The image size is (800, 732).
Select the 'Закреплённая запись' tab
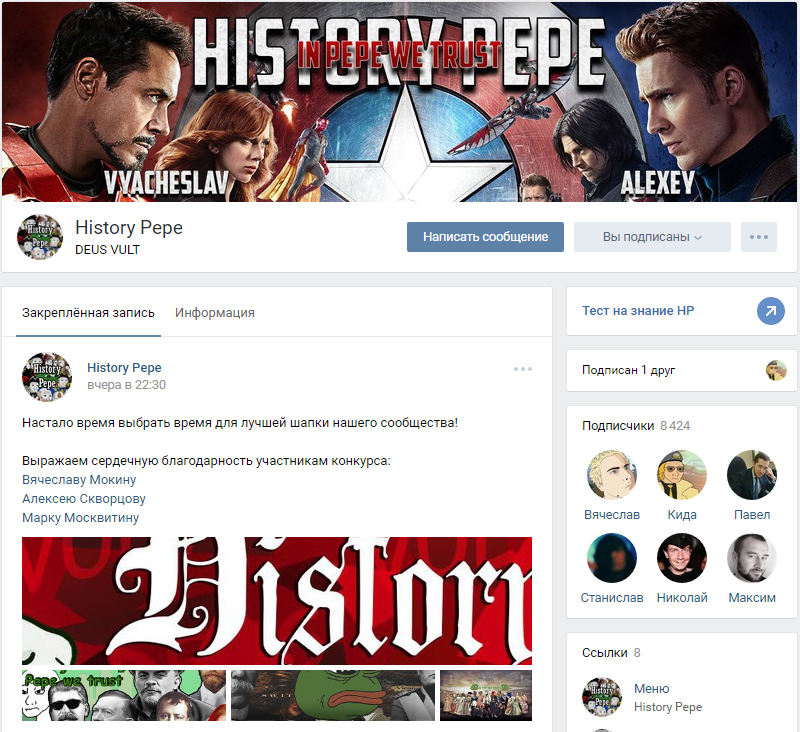tap(88, 313)
